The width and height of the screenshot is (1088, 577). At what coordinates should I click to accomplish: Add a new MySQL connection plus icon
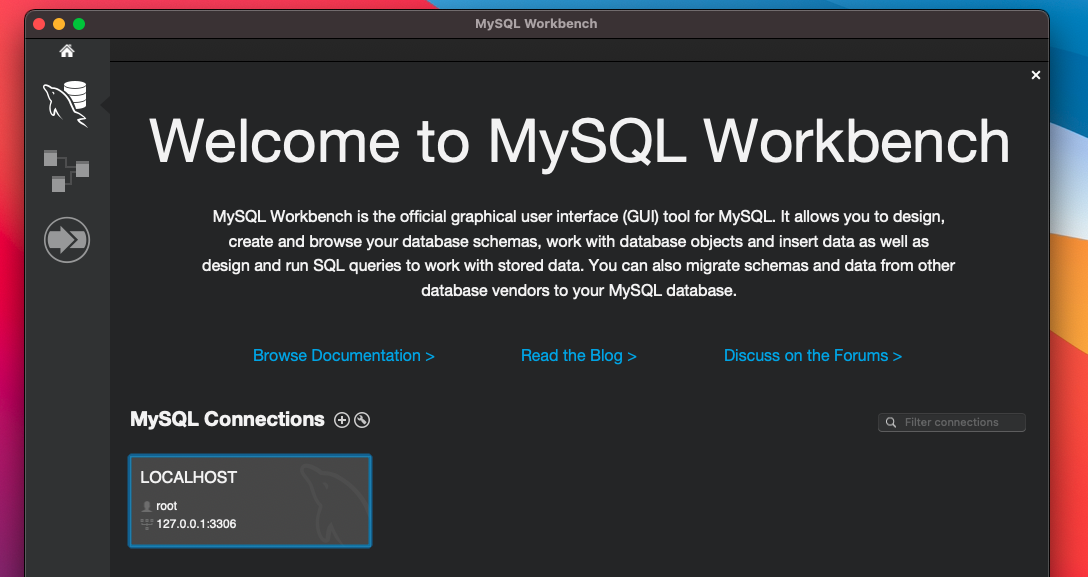tap(342, 420)
